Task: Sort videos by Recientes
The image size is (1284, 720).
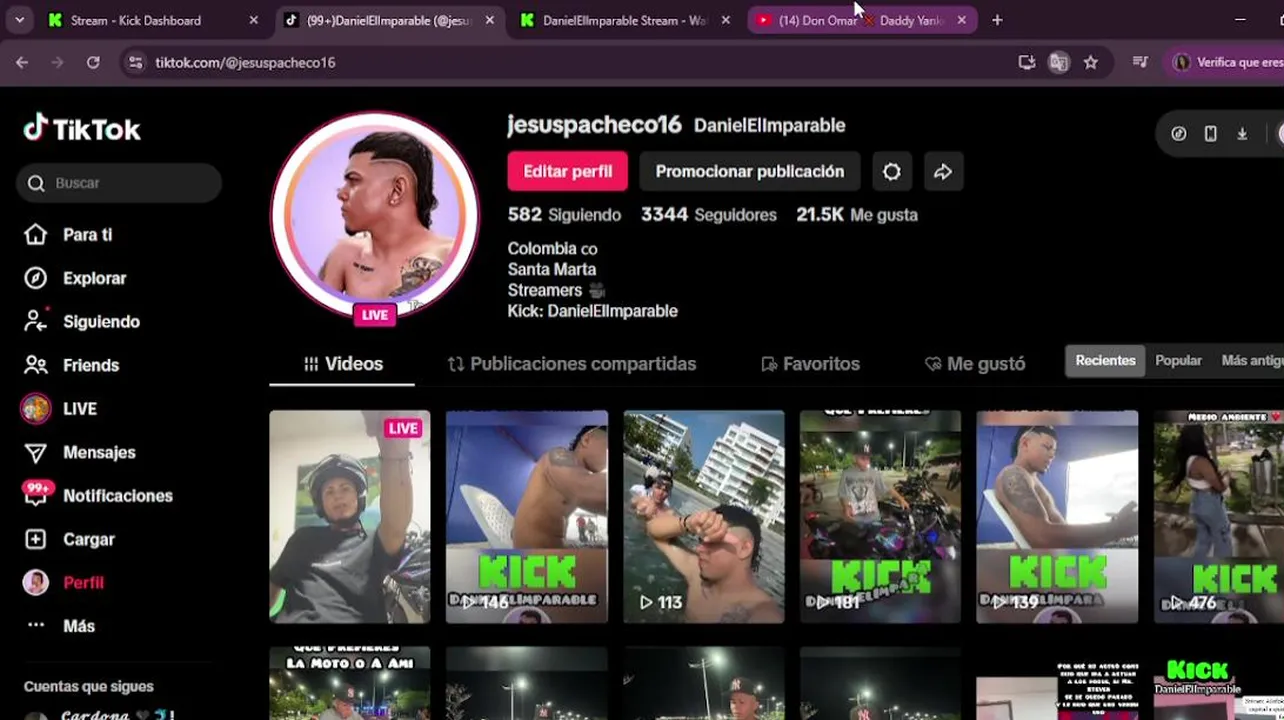Action: coord(1105,361)
